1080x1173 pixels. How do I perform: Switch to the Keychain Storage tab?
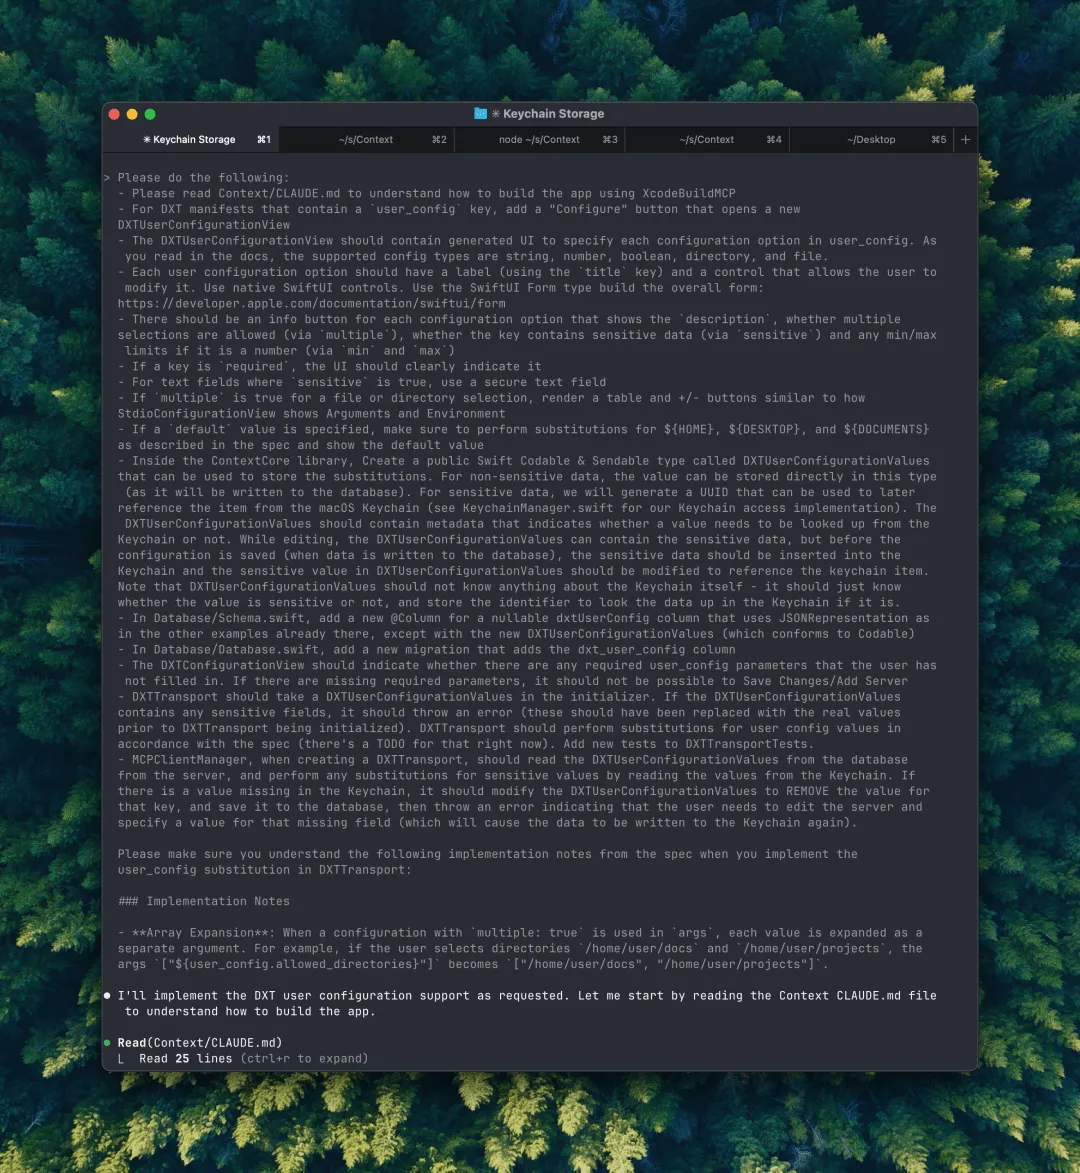coord(191,140)
